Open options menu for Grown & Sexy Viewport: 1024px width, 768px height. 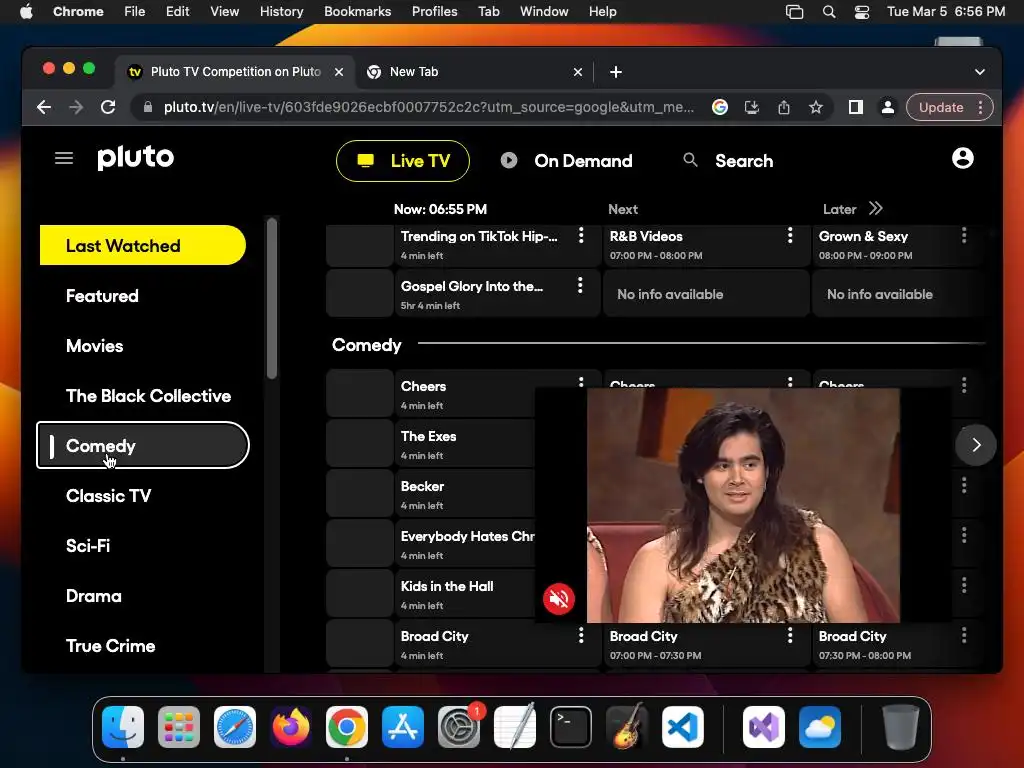tap(963, 236)
